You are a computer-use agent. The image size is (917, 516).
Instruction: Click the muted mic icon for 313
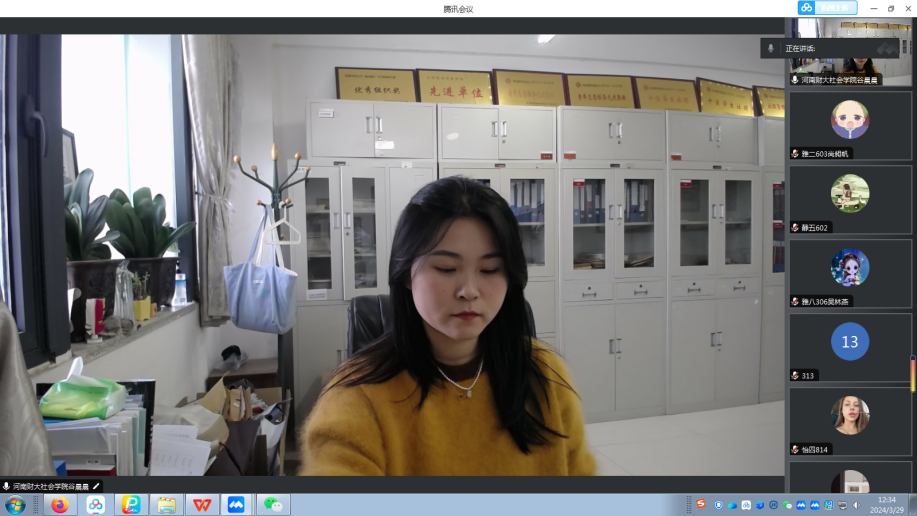point(795,376)
